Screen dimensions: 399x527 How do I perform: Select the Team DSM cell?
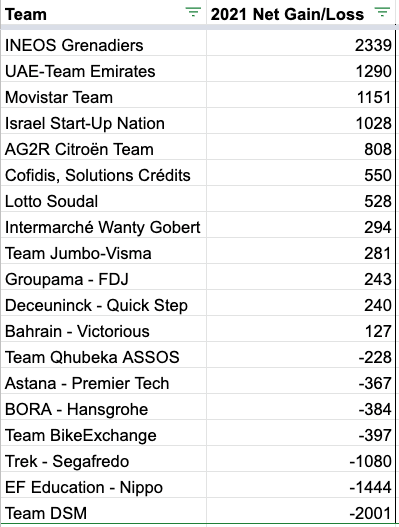(x=104, y=514)
